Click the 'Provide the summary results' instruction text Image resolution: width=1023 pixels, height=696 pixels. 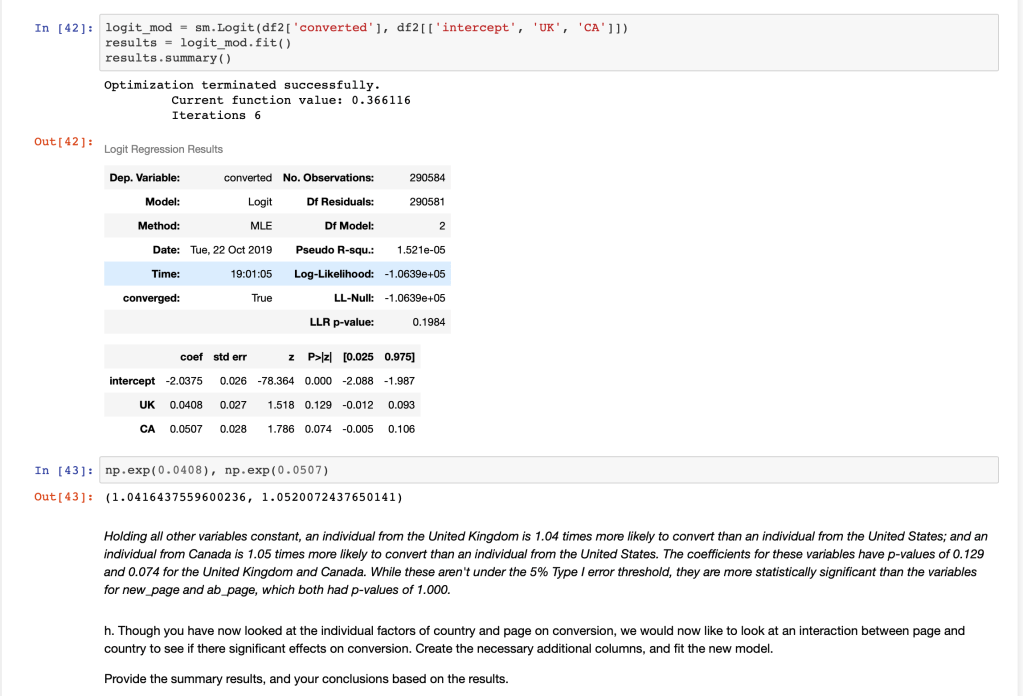(305, 679)
